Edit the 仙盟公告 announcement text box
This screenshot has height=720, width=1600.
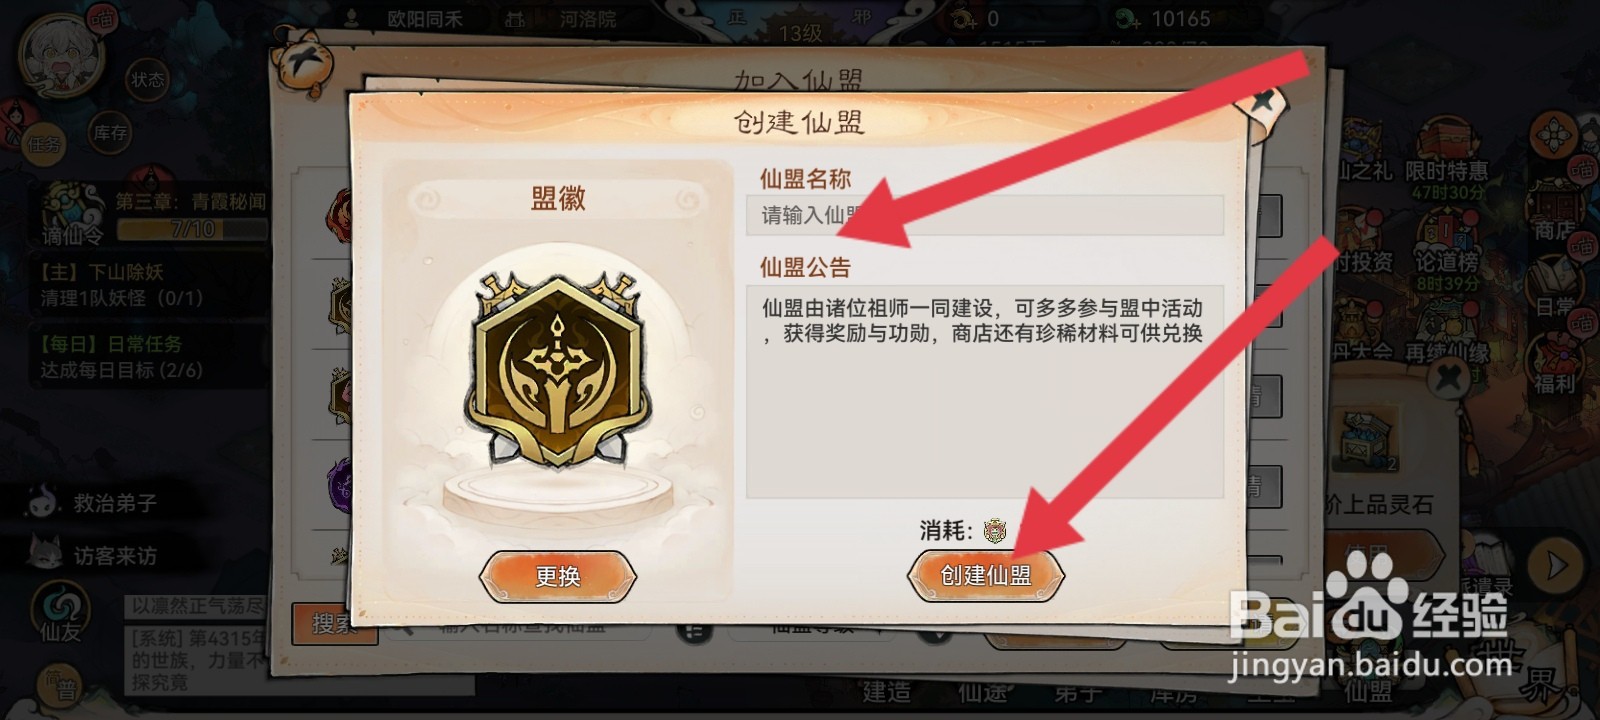coord(985,392)
